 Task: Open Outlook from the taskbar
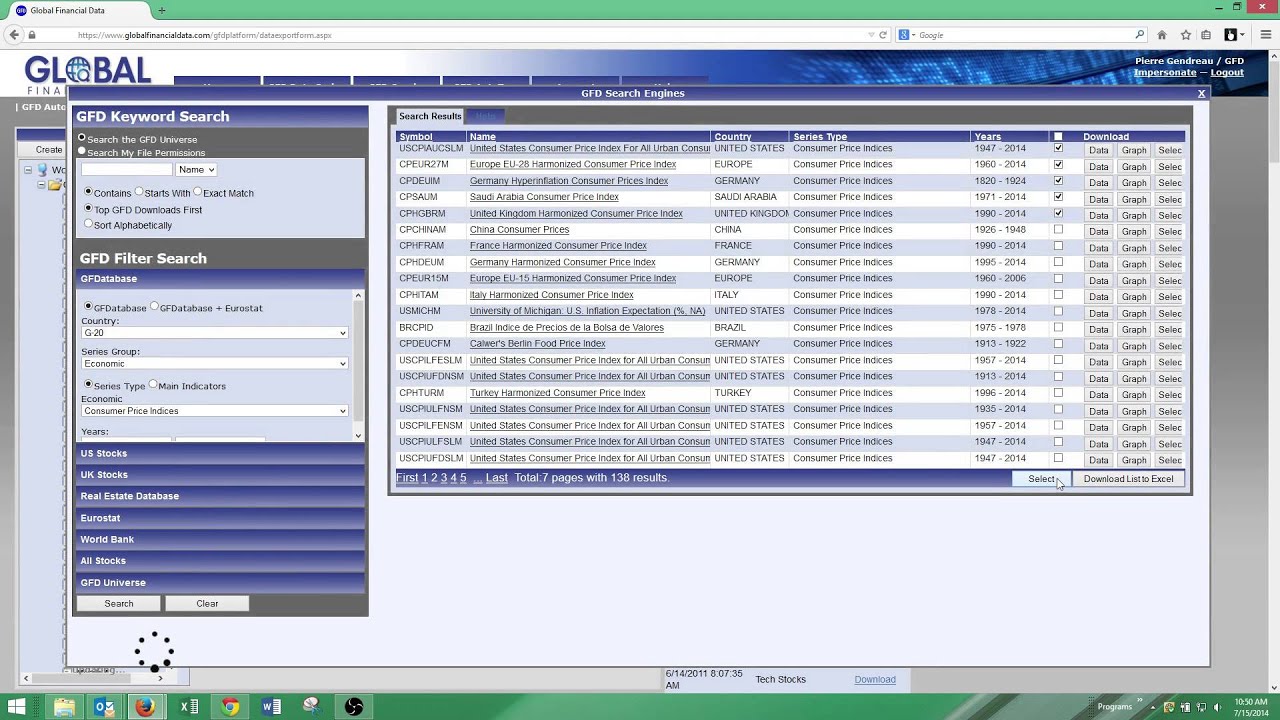click(104, 707)
